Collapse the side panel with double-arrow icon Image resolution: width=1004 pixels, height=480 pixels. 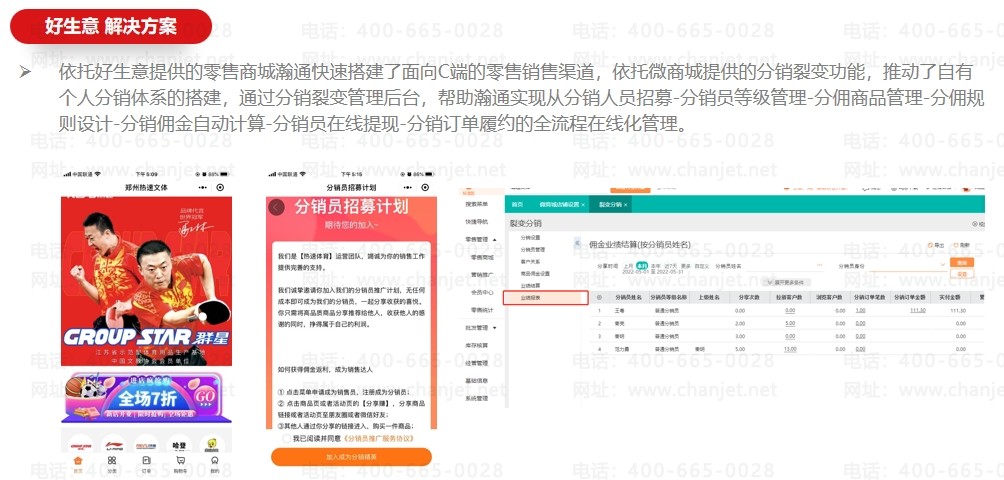(577, 243)
